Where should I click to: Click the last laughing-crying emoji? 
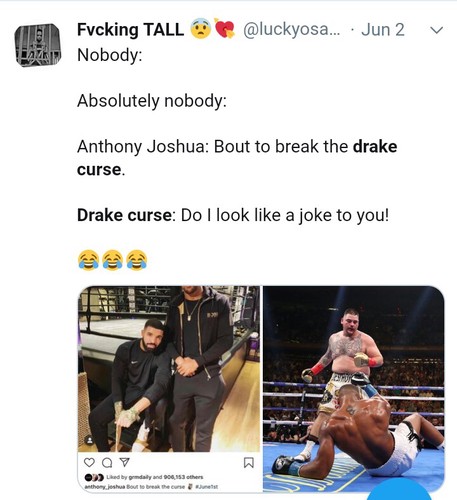click(x=137, y=260)
